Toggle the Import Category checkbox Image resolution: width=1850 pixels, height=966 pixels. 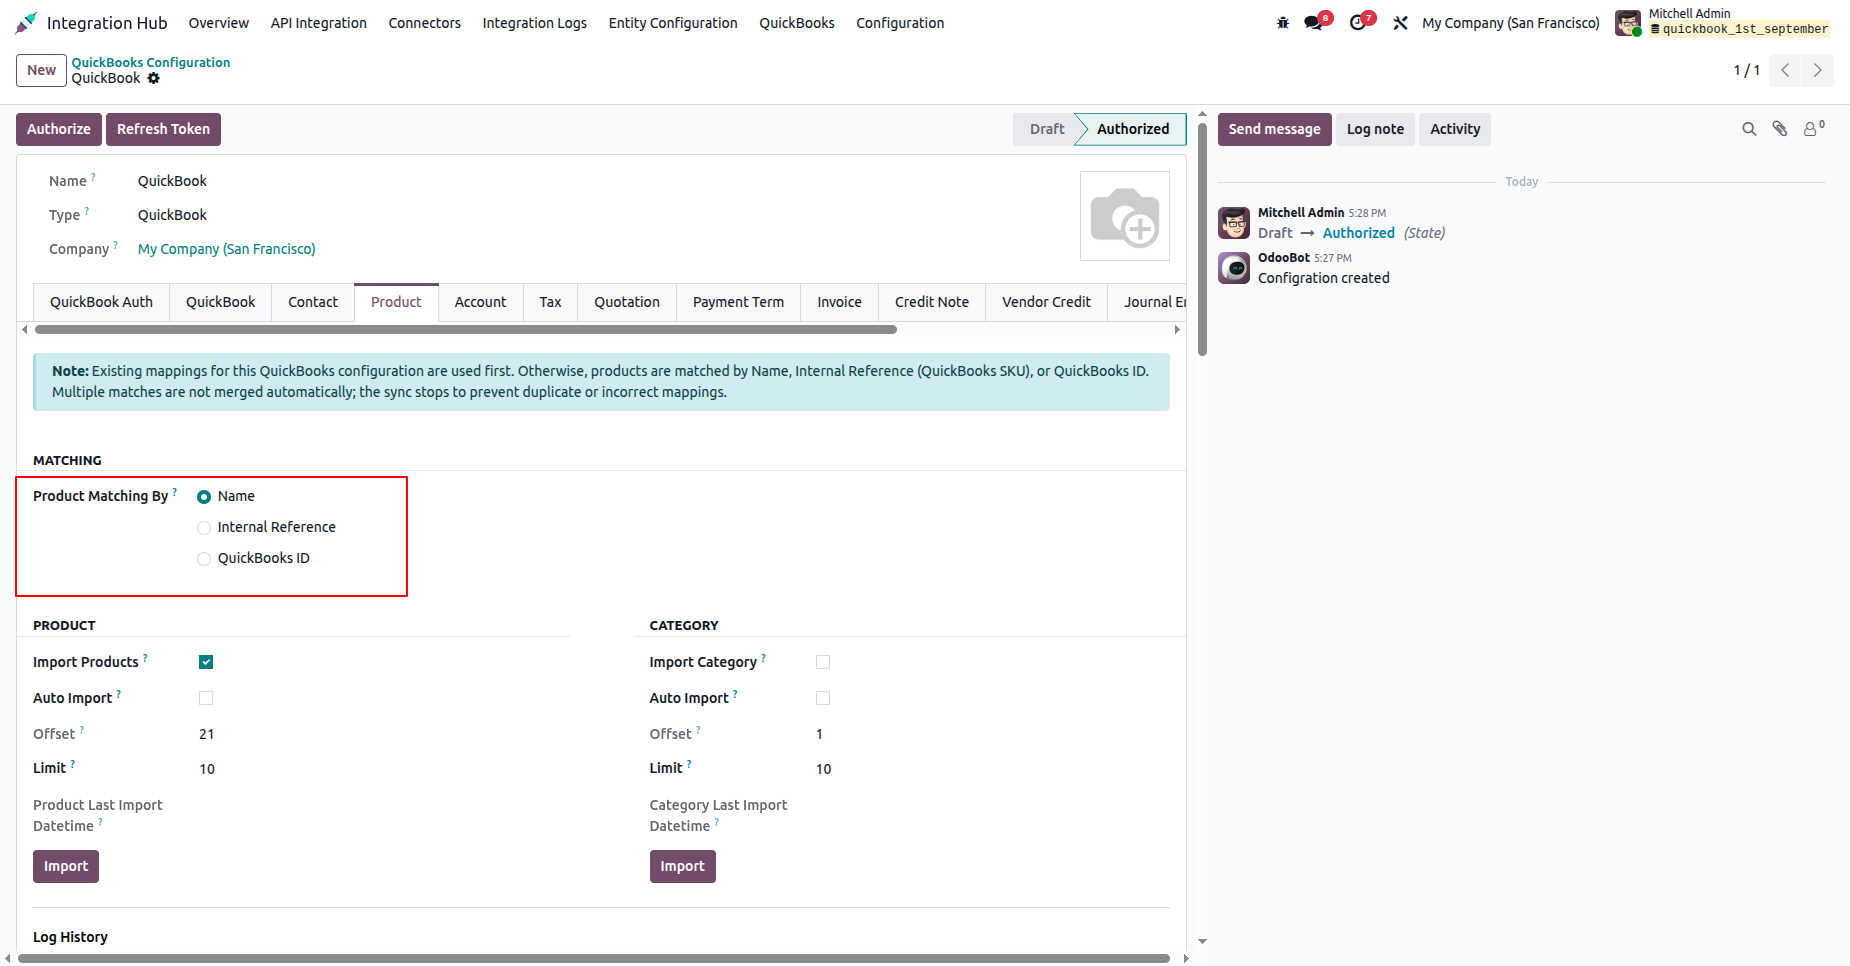(823, 662)
